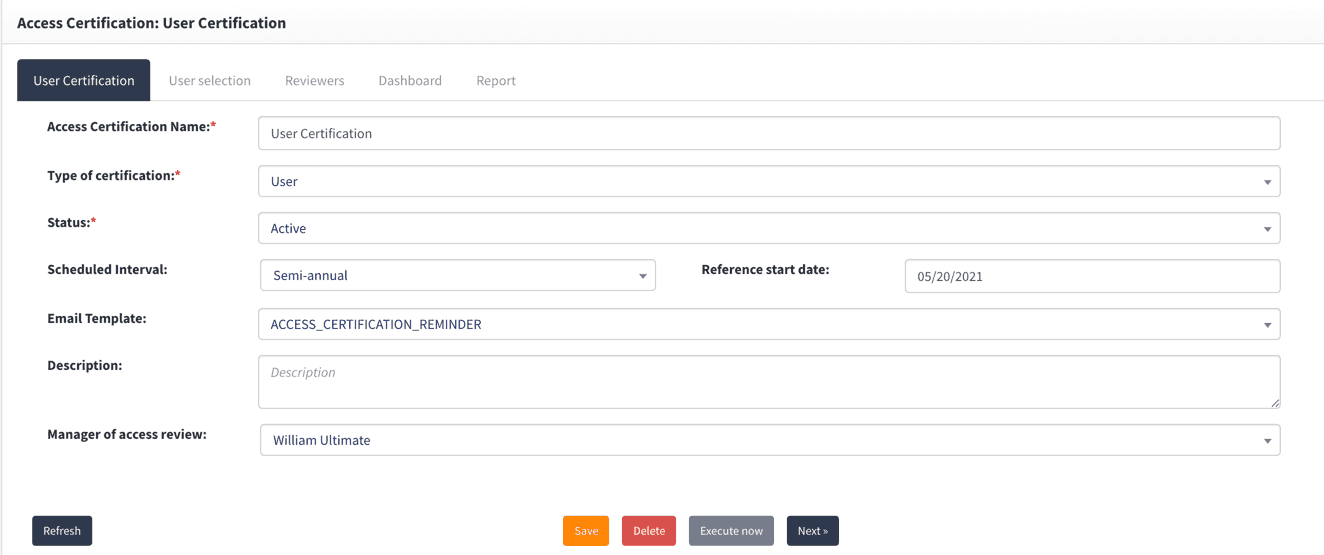1324x555 pixels.
Task: Open the Type of certification dropdown
Action: 768,181
